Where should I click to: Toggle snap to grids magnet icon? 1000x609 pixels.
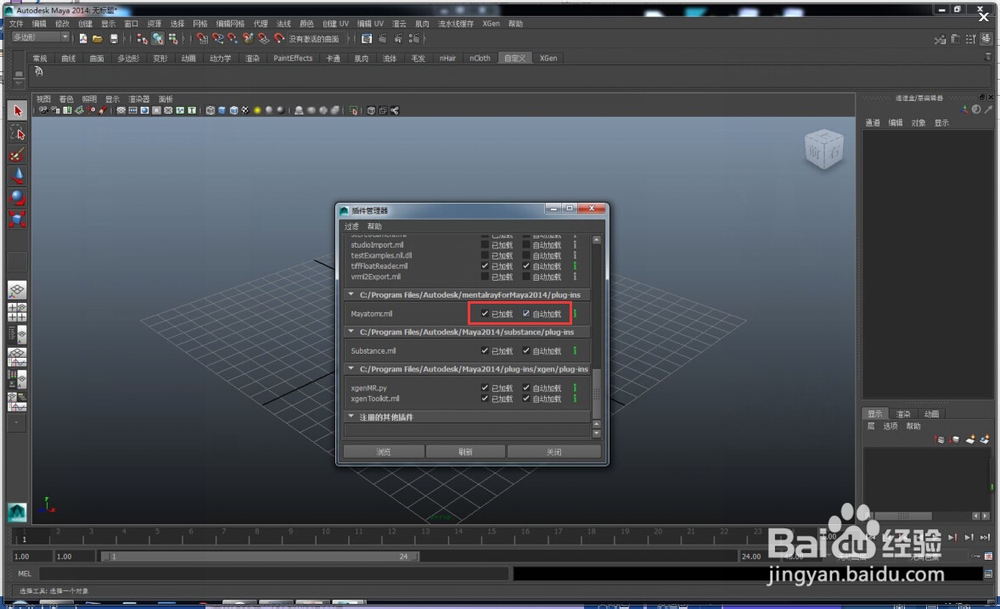(202, 39)
